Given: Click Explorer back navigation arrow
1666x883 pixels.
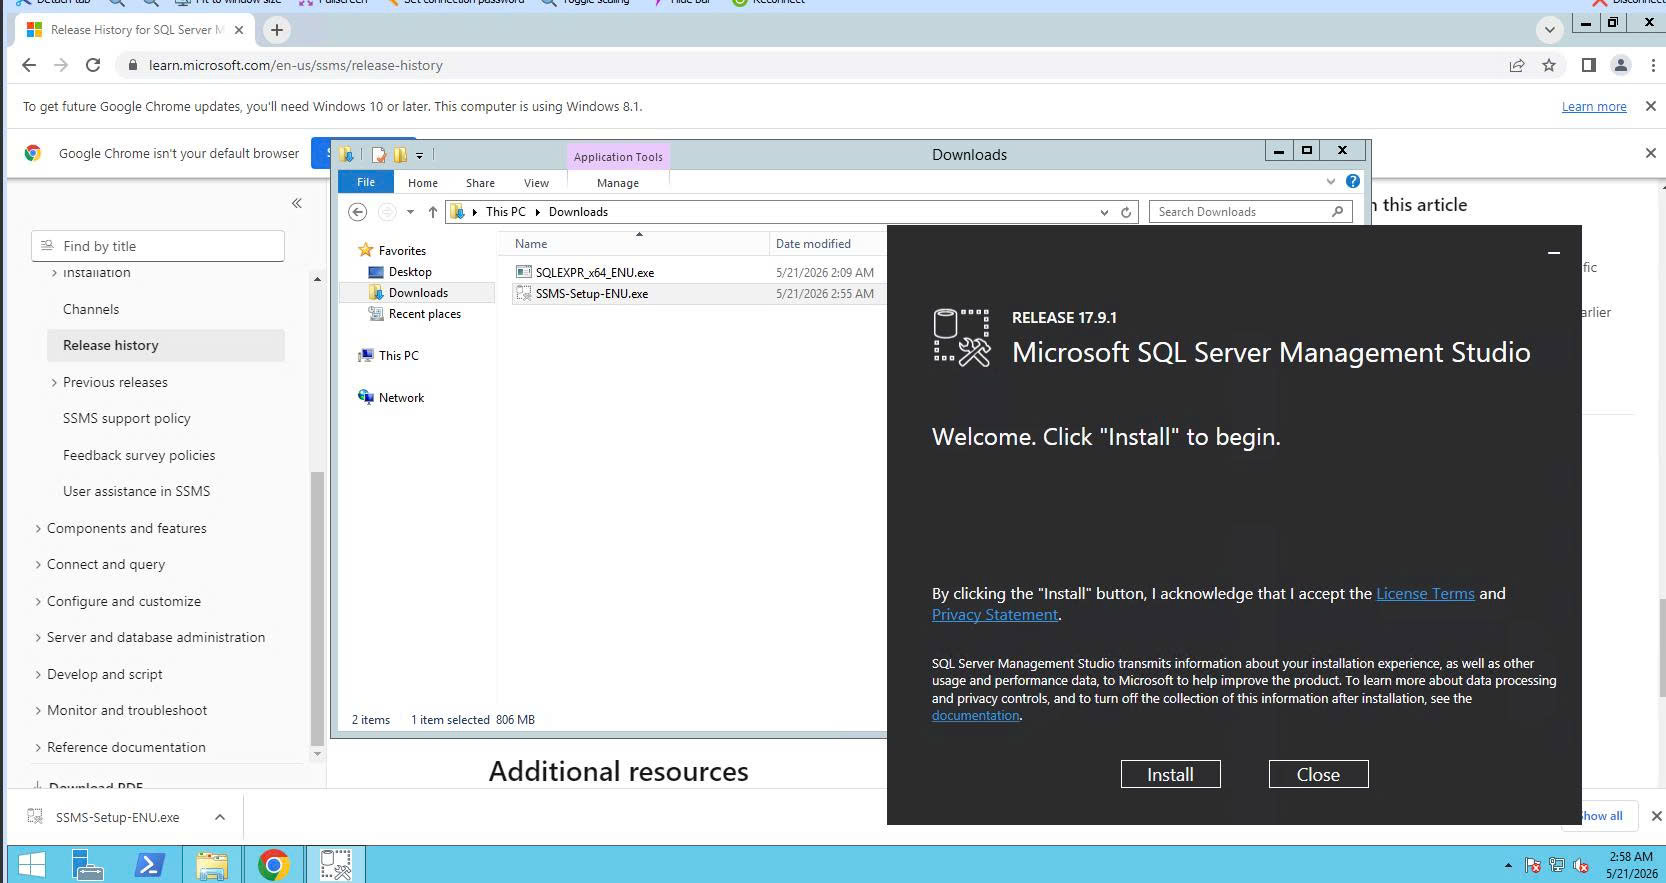Looking at the screenshot, I should click(357, 212).
